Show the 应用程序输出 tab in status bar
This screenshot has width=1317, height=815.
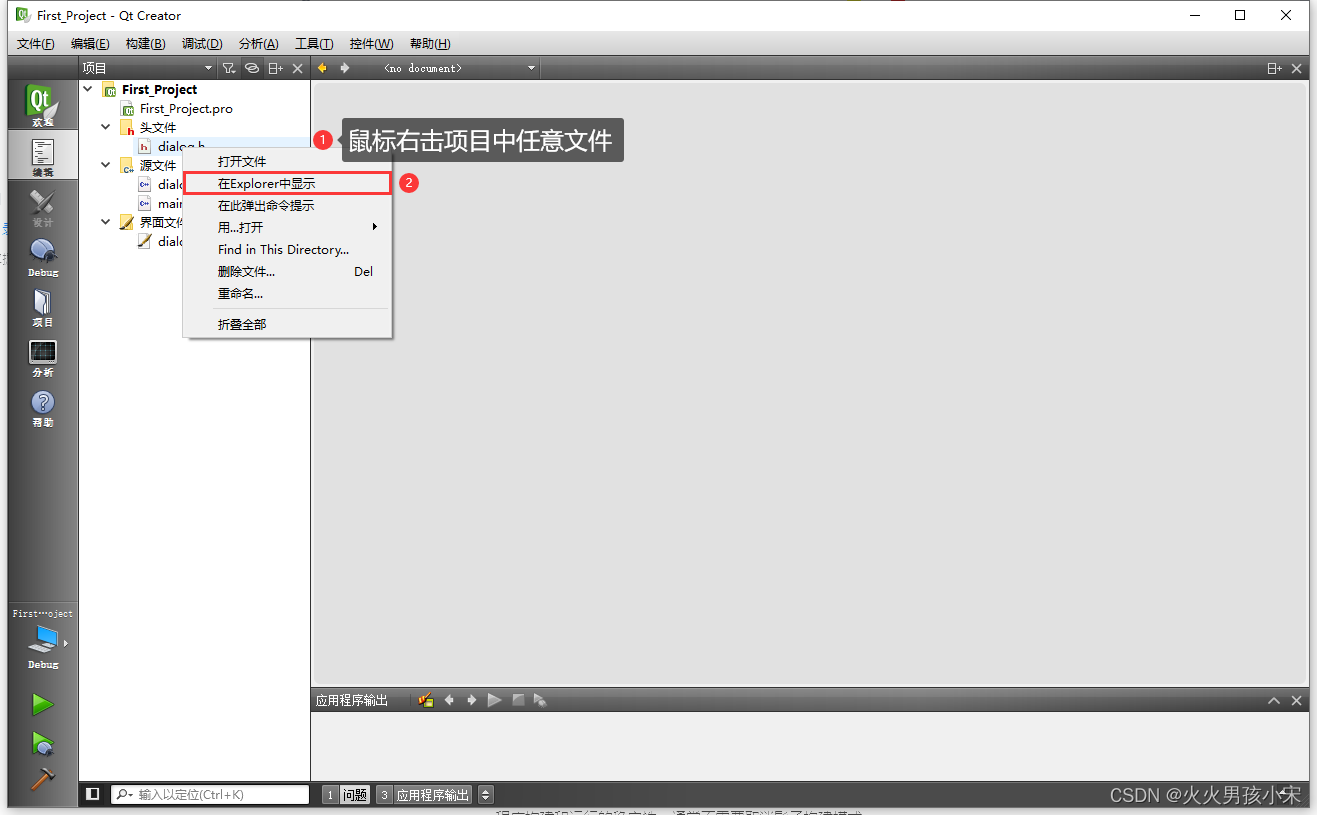pos(423,795)
